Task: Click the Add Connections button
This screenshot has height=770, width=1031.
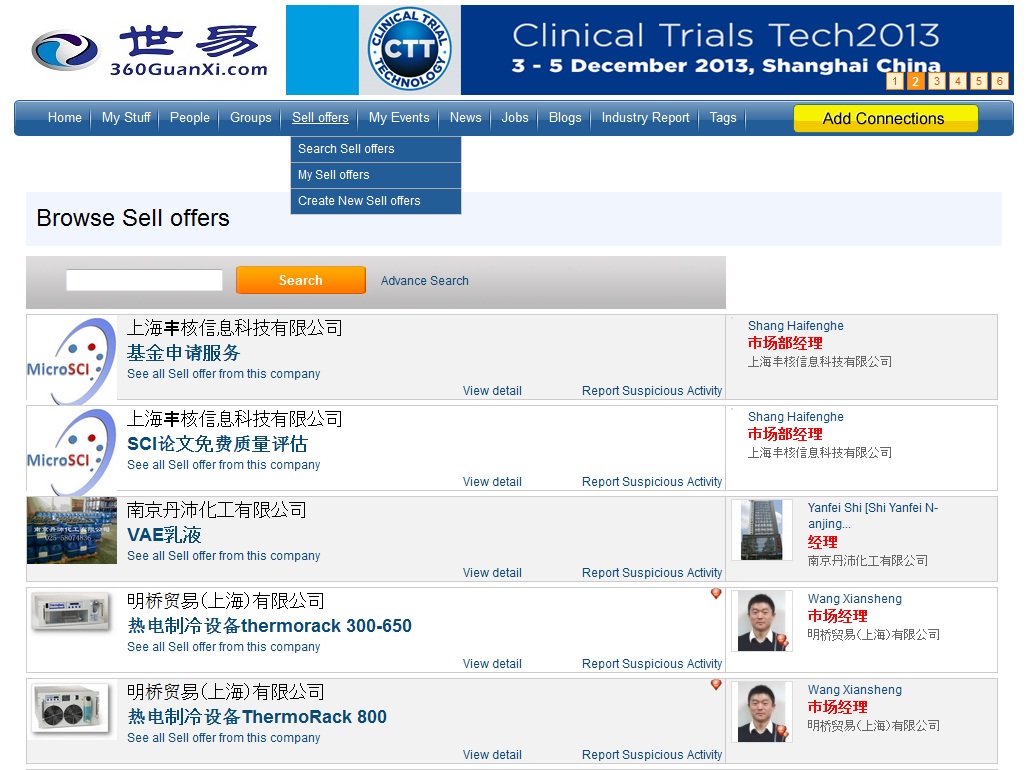Action: pos(885,118)
